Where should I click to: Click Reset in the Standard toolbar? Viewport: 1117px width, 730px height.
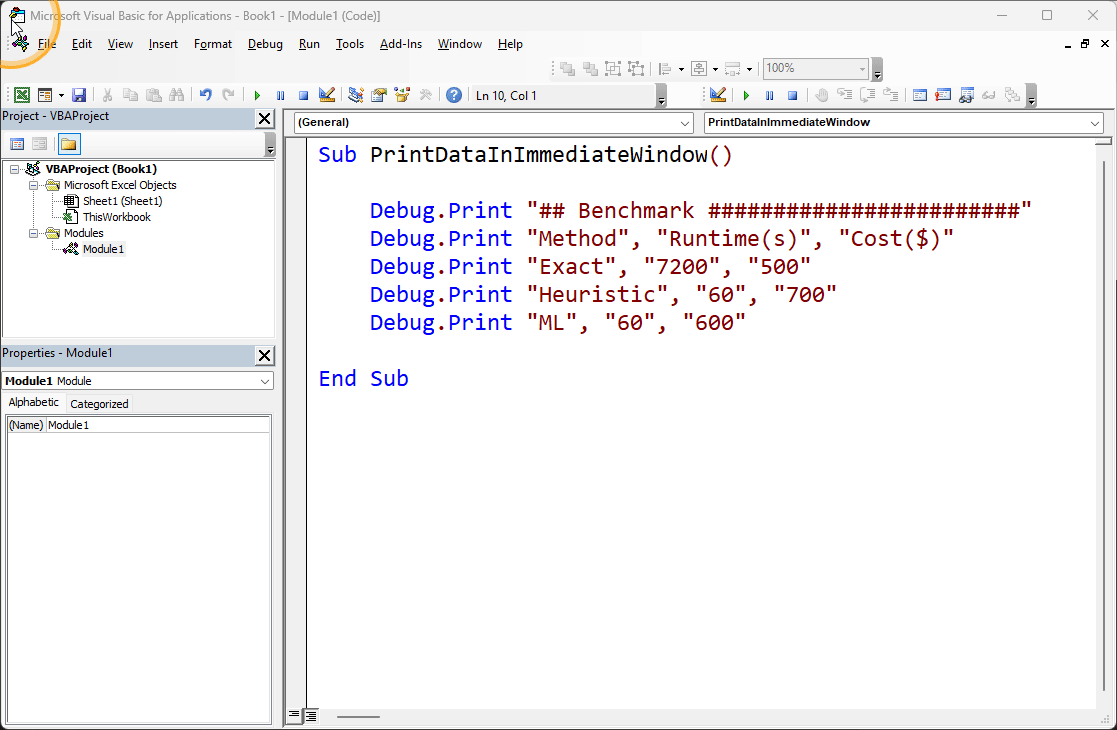pos(303,95)
